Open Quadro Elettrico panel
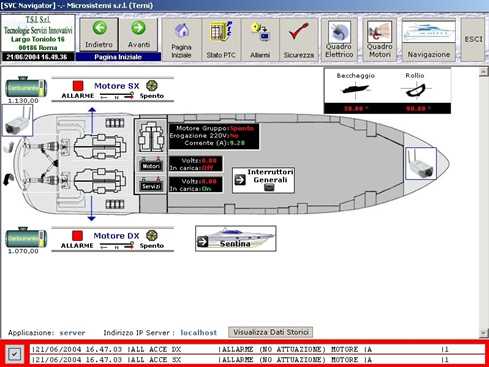 point(339,40)
